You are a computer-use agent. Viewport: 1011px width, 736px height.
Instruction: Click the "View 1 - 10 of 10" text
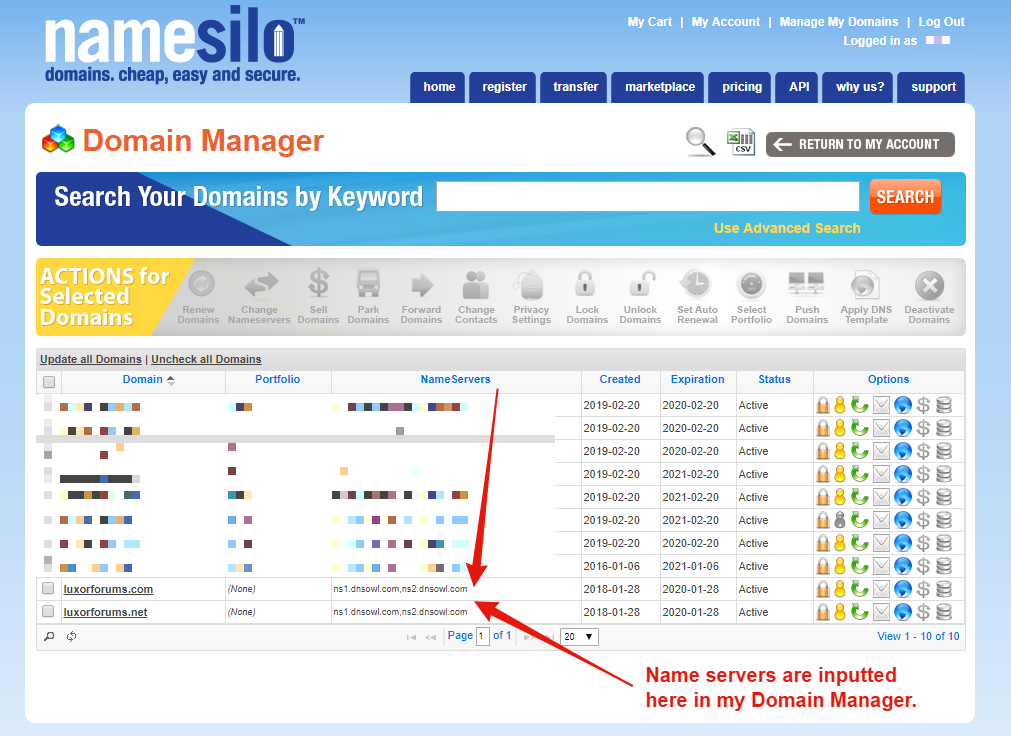(x=918, y=637)
